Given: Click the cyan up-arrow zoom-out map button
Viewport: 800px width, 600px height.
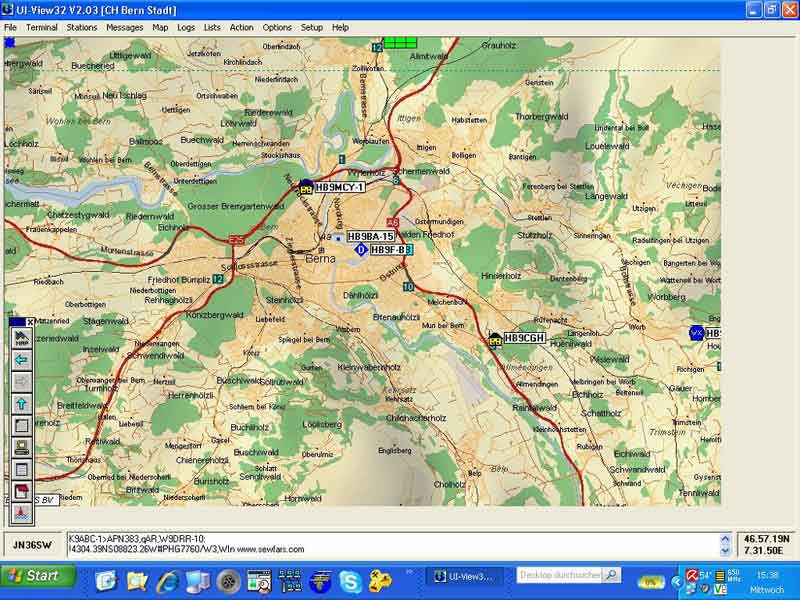Looking at the screenshot, I should click(x=21, y=404).
